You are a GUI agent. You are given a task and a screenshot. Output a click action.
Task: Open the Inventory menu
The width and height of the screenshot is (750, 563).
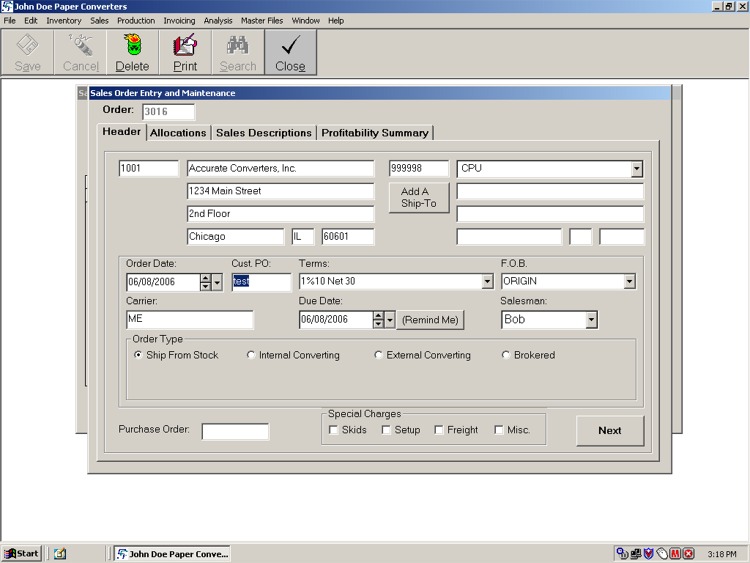[x=64, y=21]
